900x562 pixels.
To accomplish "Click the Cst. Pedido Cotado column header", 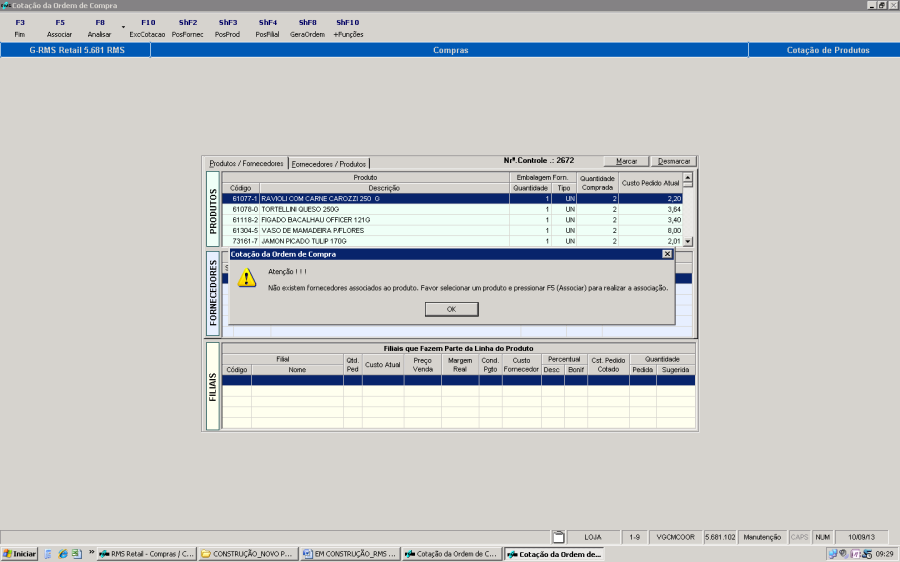I will (608, 365).
